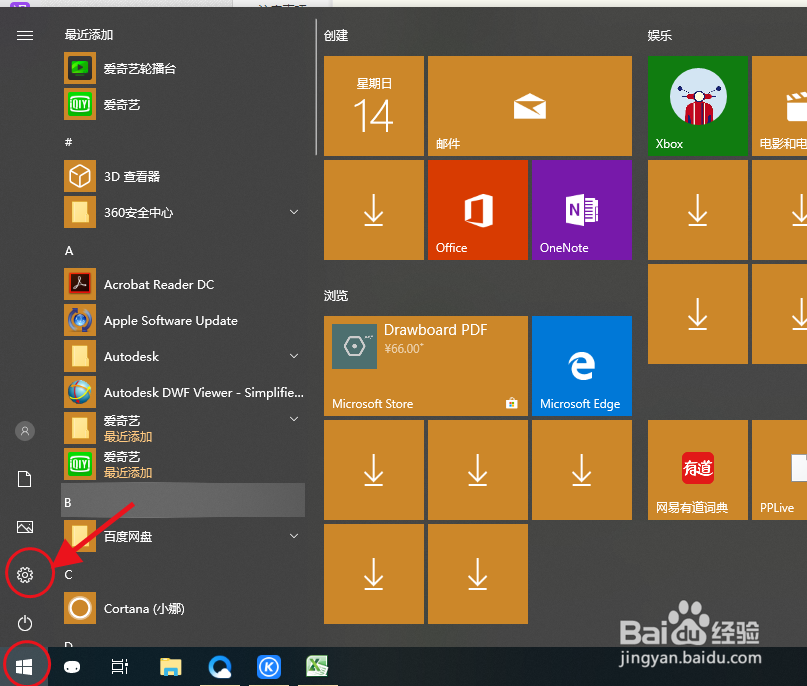Click the white chat bubble icon on the taskbar
The image size is (807, 686).
[x=72, y=666]
